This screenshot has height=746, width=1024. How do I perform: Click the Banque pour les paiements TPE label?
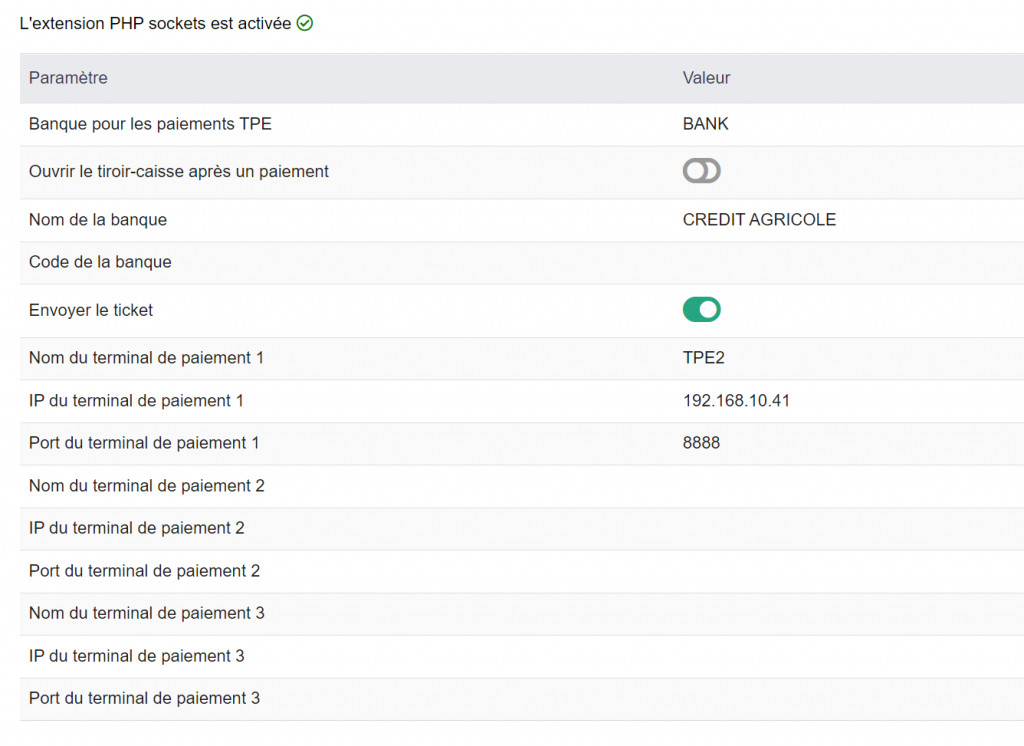pyautogui.click(x=150, y=124)
